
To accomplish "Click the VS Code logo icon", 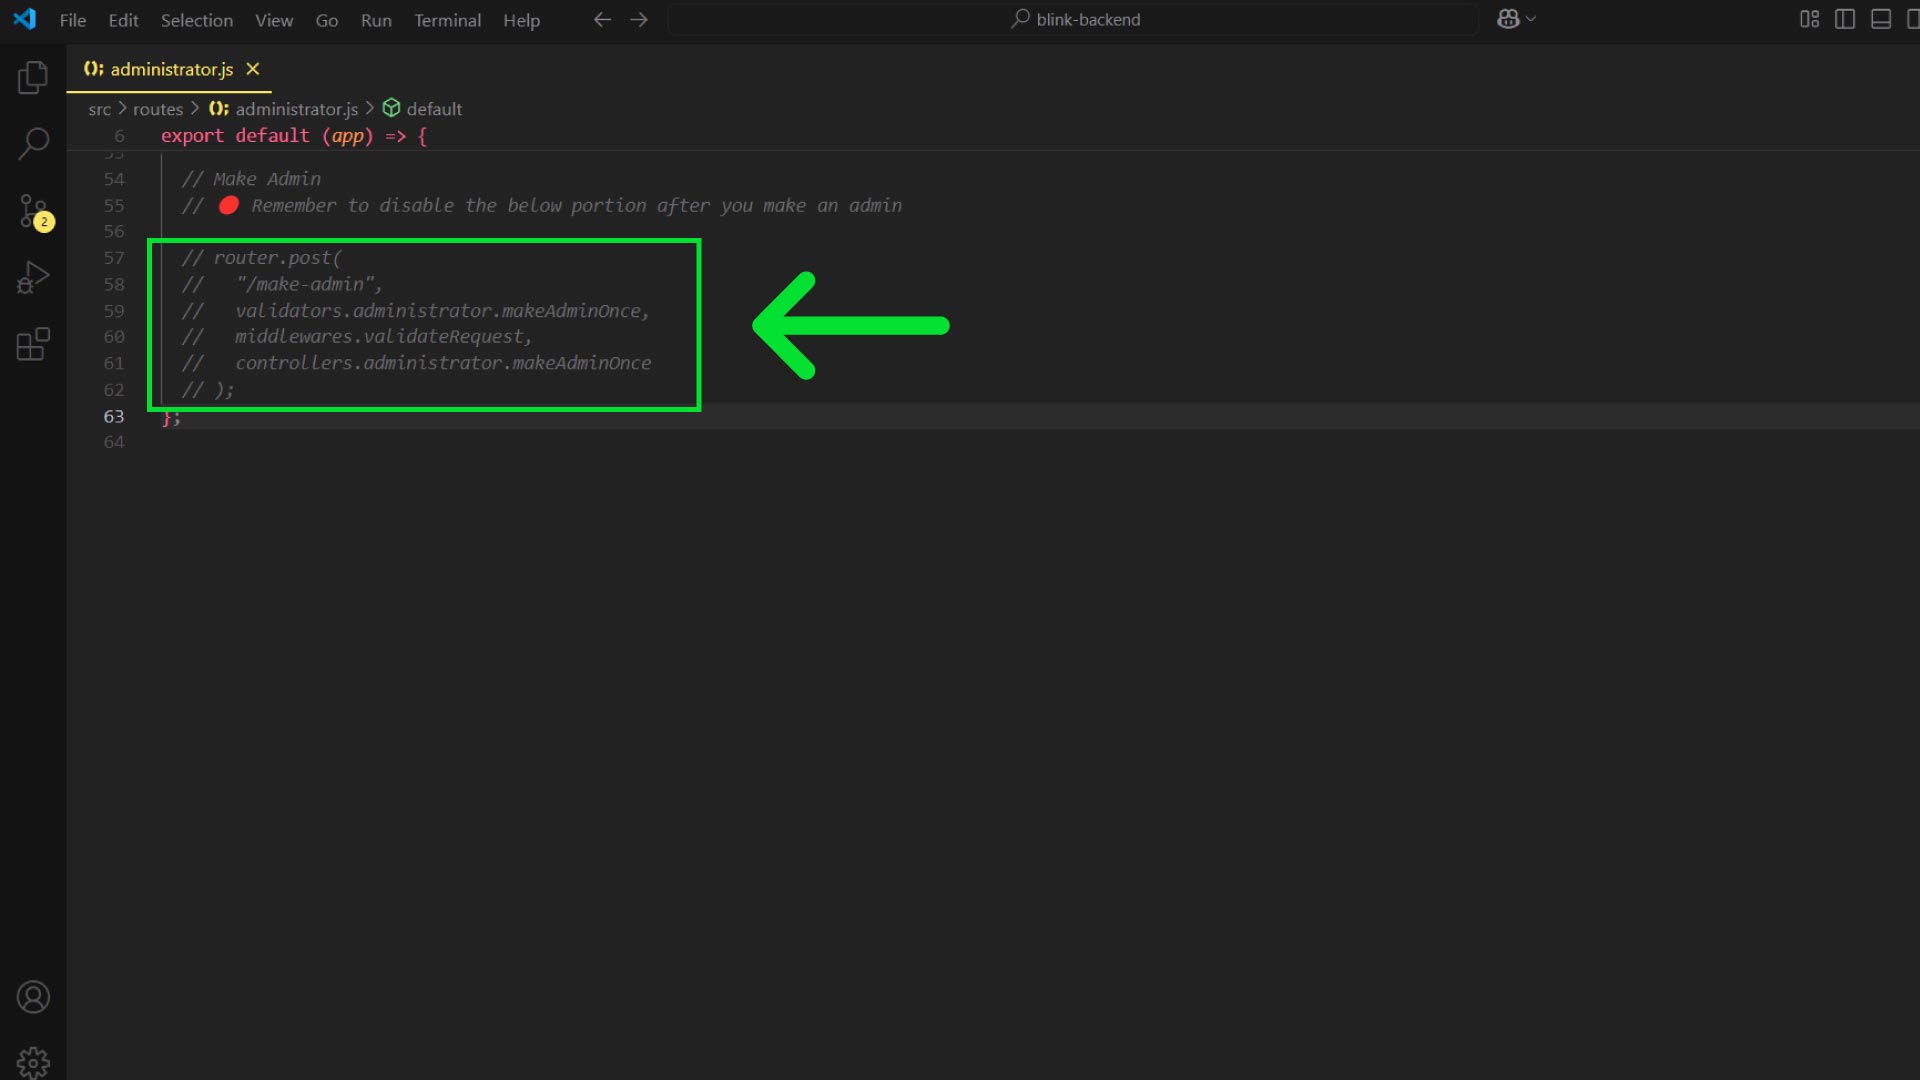I will coord(24,19).
